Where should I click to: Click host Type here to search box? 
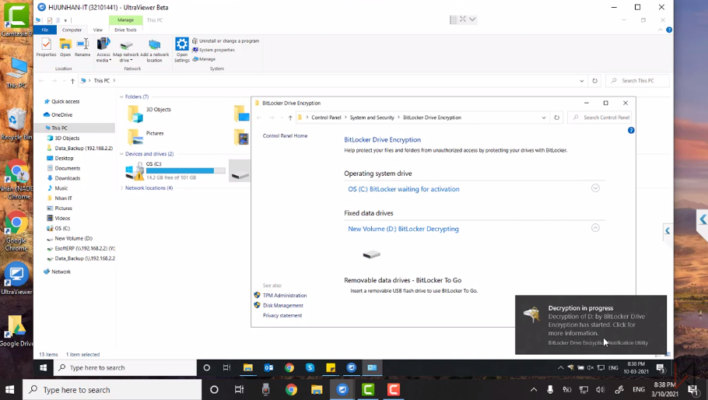112,389
